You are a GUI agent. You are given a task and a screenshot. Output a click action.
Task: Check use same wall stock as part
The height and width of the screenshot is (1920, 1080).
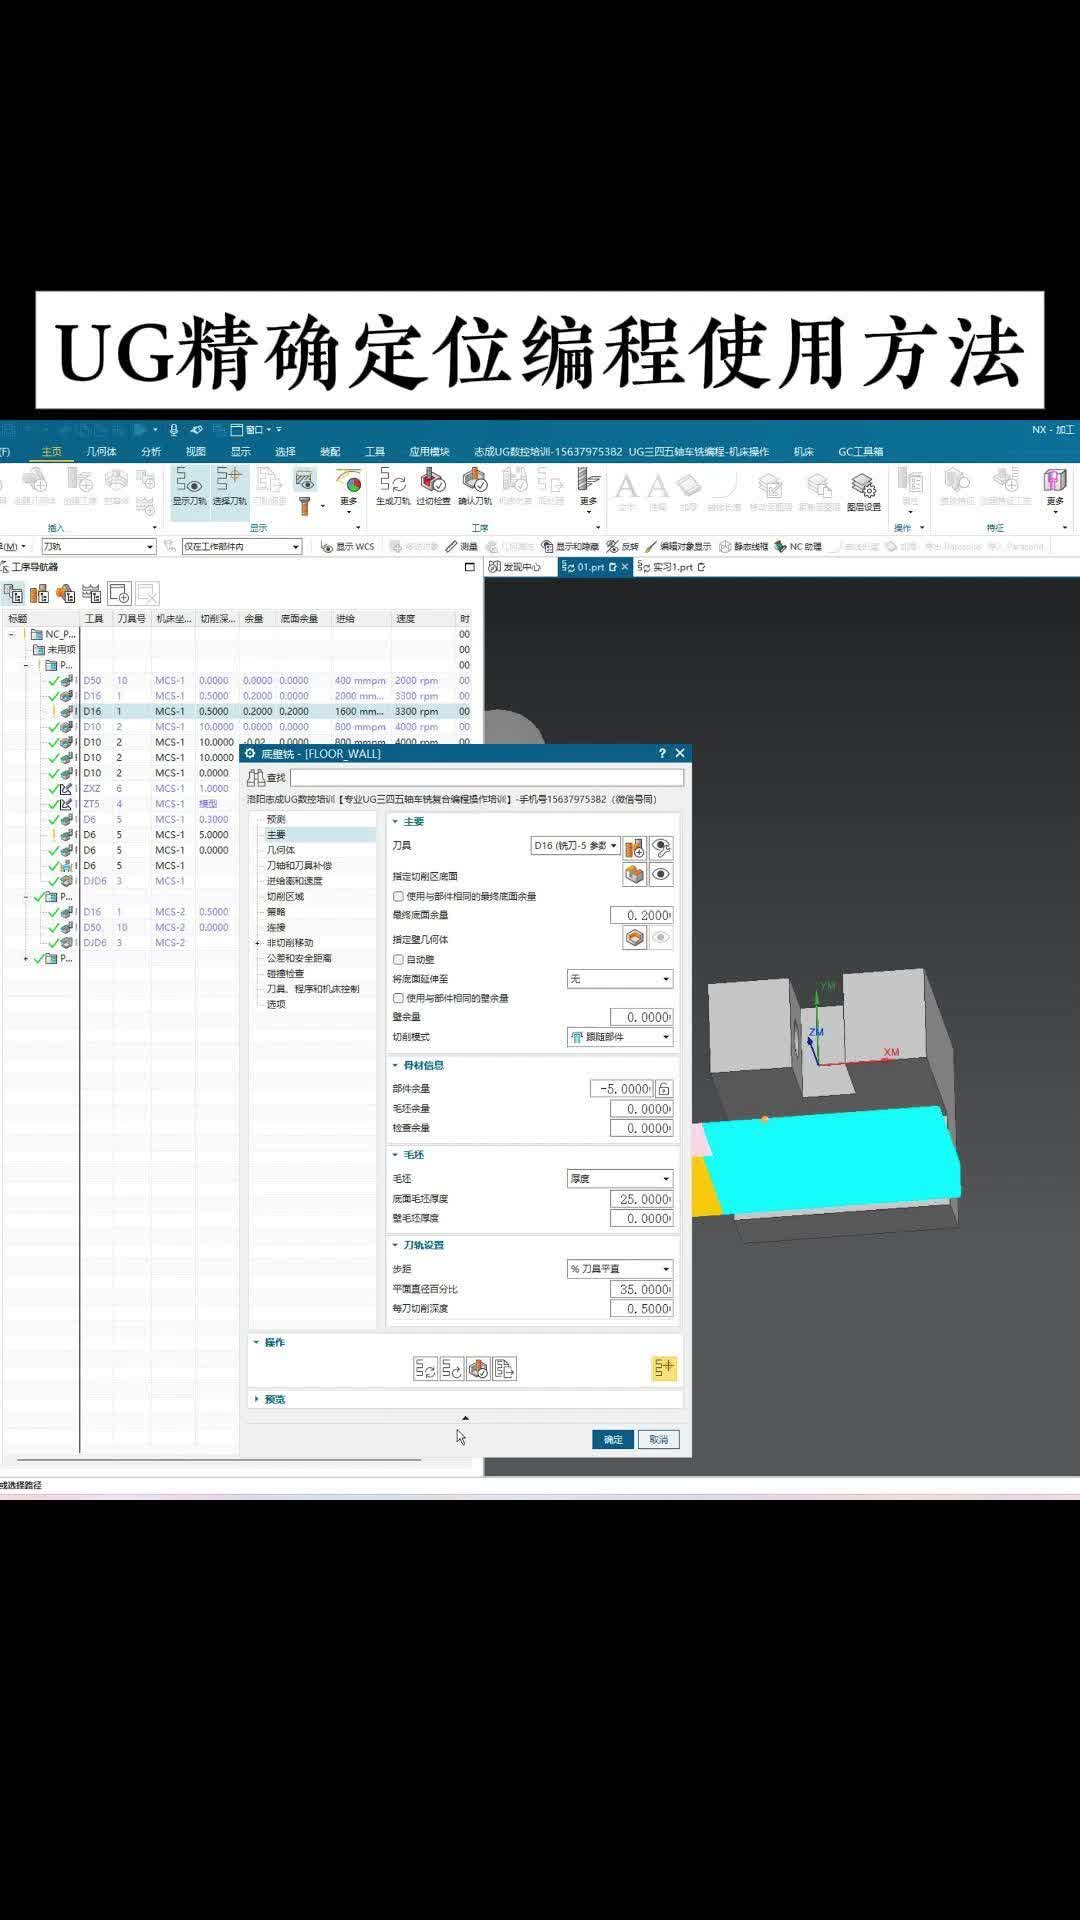(x=399, y=998)
